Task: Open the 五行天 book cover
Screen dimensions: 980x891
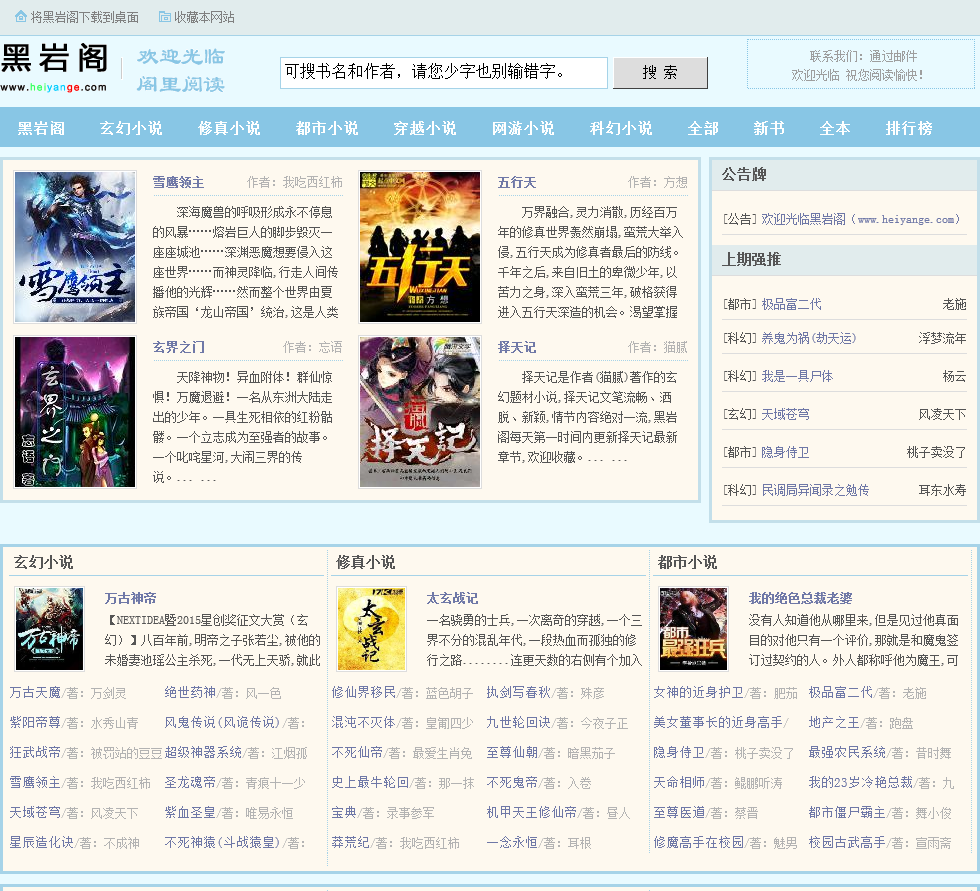Action: point(420,247)
